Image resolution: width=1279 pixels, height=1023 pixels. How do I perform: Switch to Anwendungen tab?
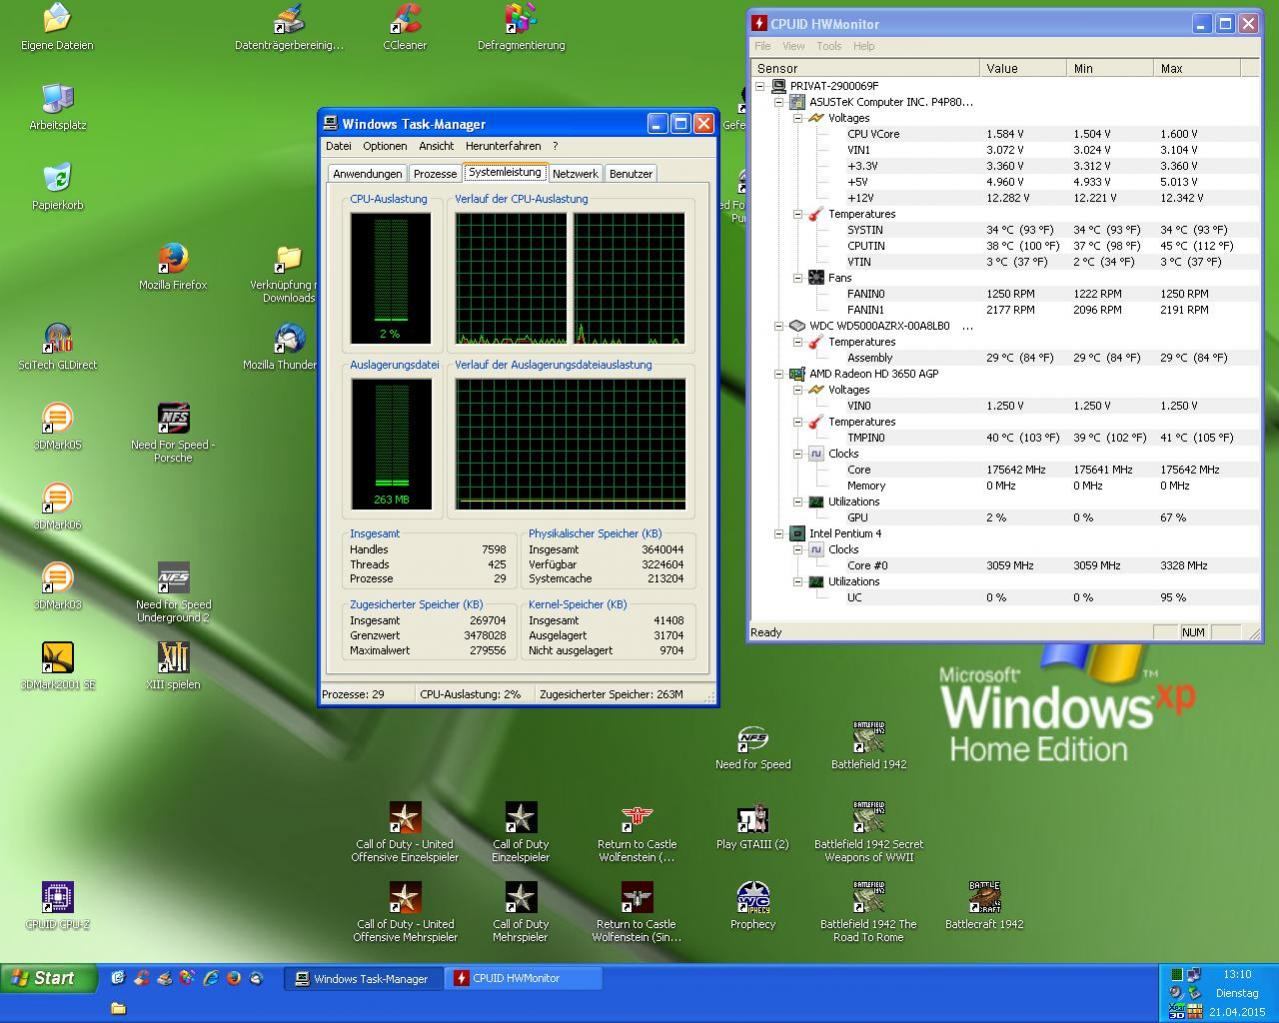tap(367, 174)
